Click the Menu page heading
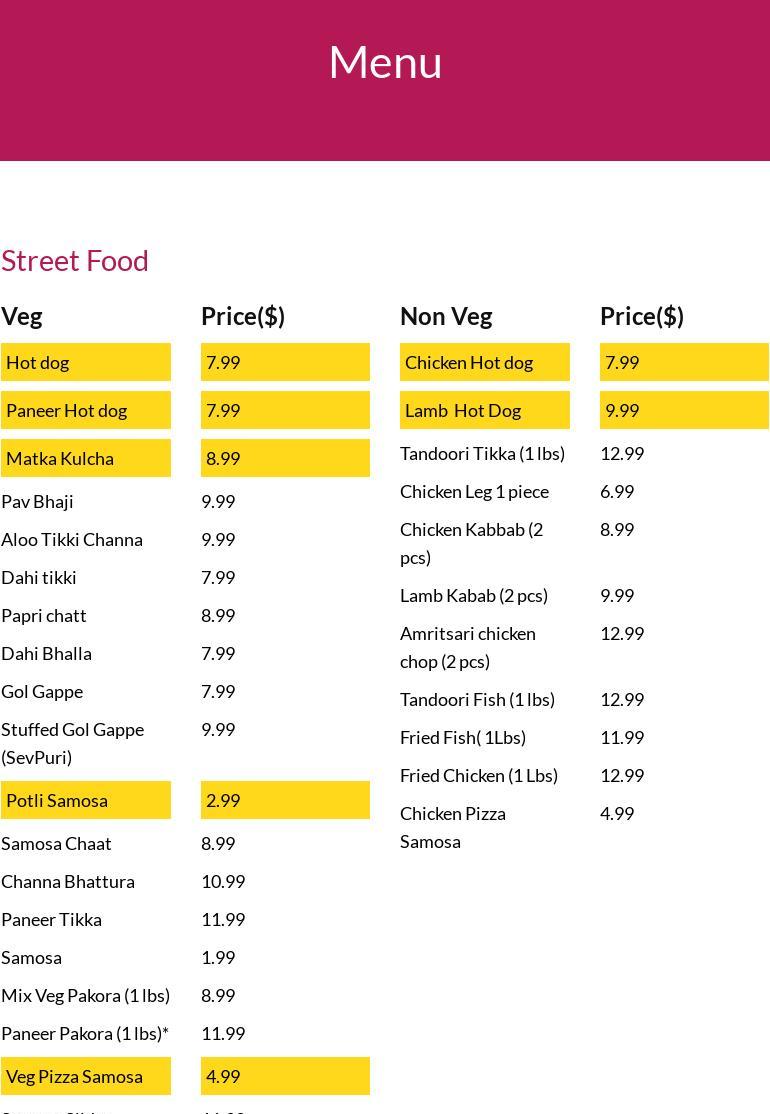The image size is (770, 1114). [x=385, y=62]
